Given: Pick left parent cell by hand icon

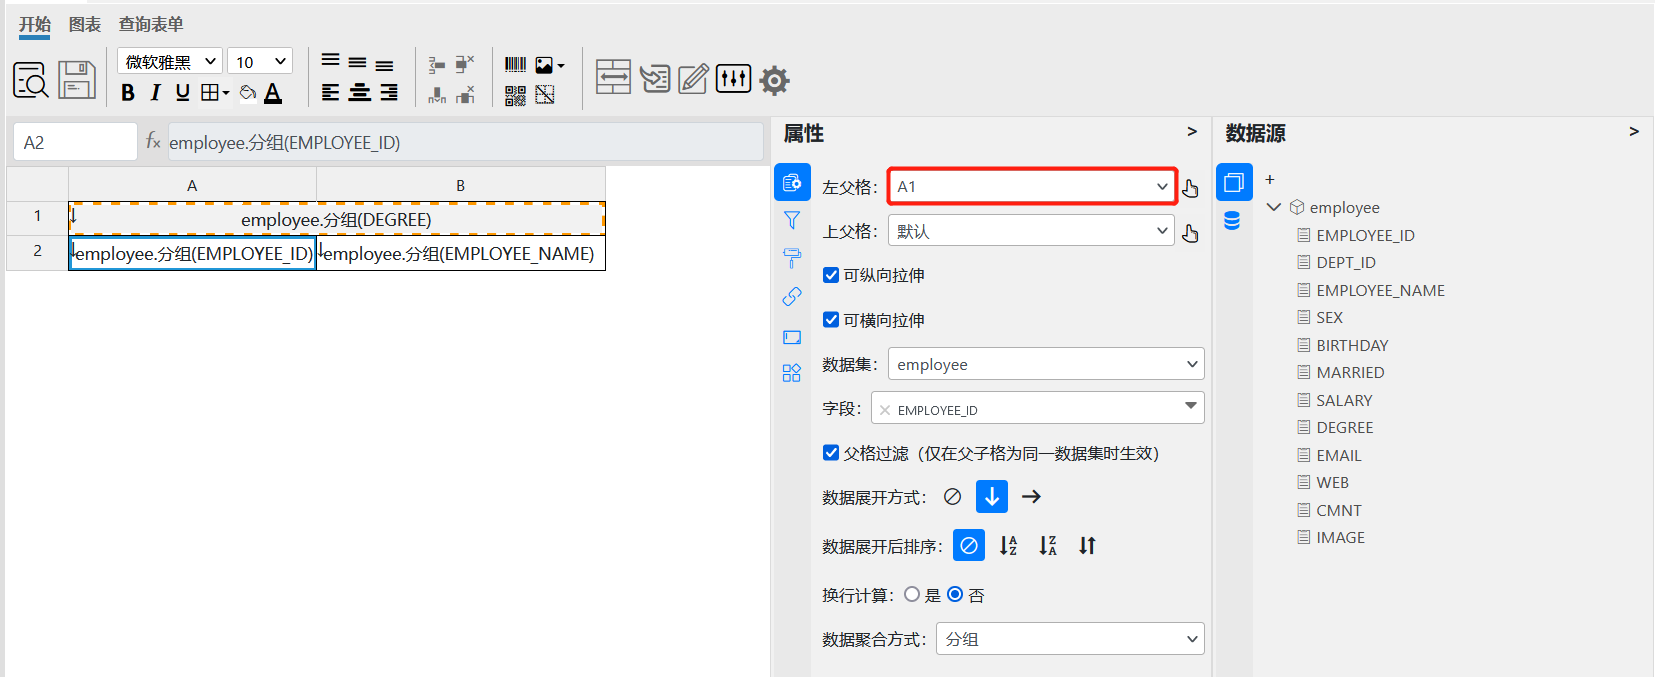Looking at the screenshot, I should click(1190, 187).
